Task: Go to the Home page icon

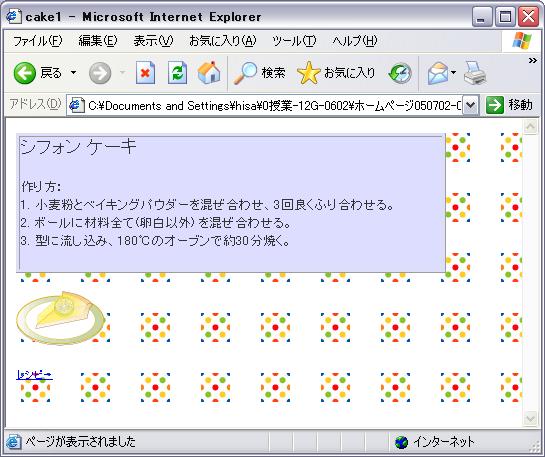Action: pos(209,73)
